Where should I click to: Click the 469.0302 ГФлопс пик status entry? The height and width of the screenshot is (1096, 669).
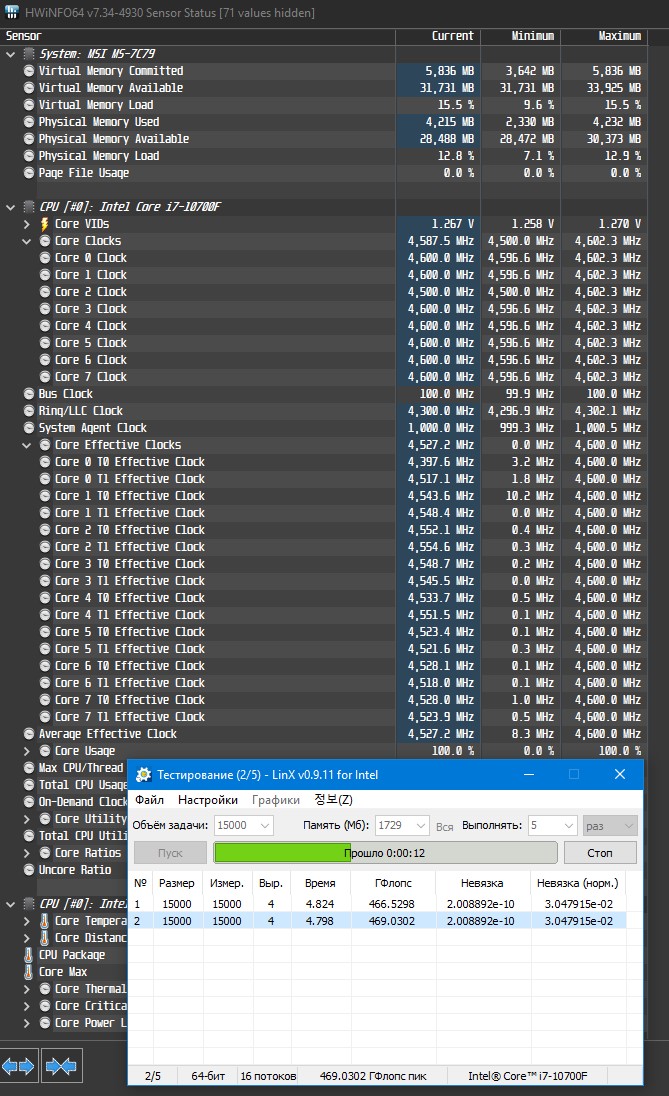coord(373,1076)
